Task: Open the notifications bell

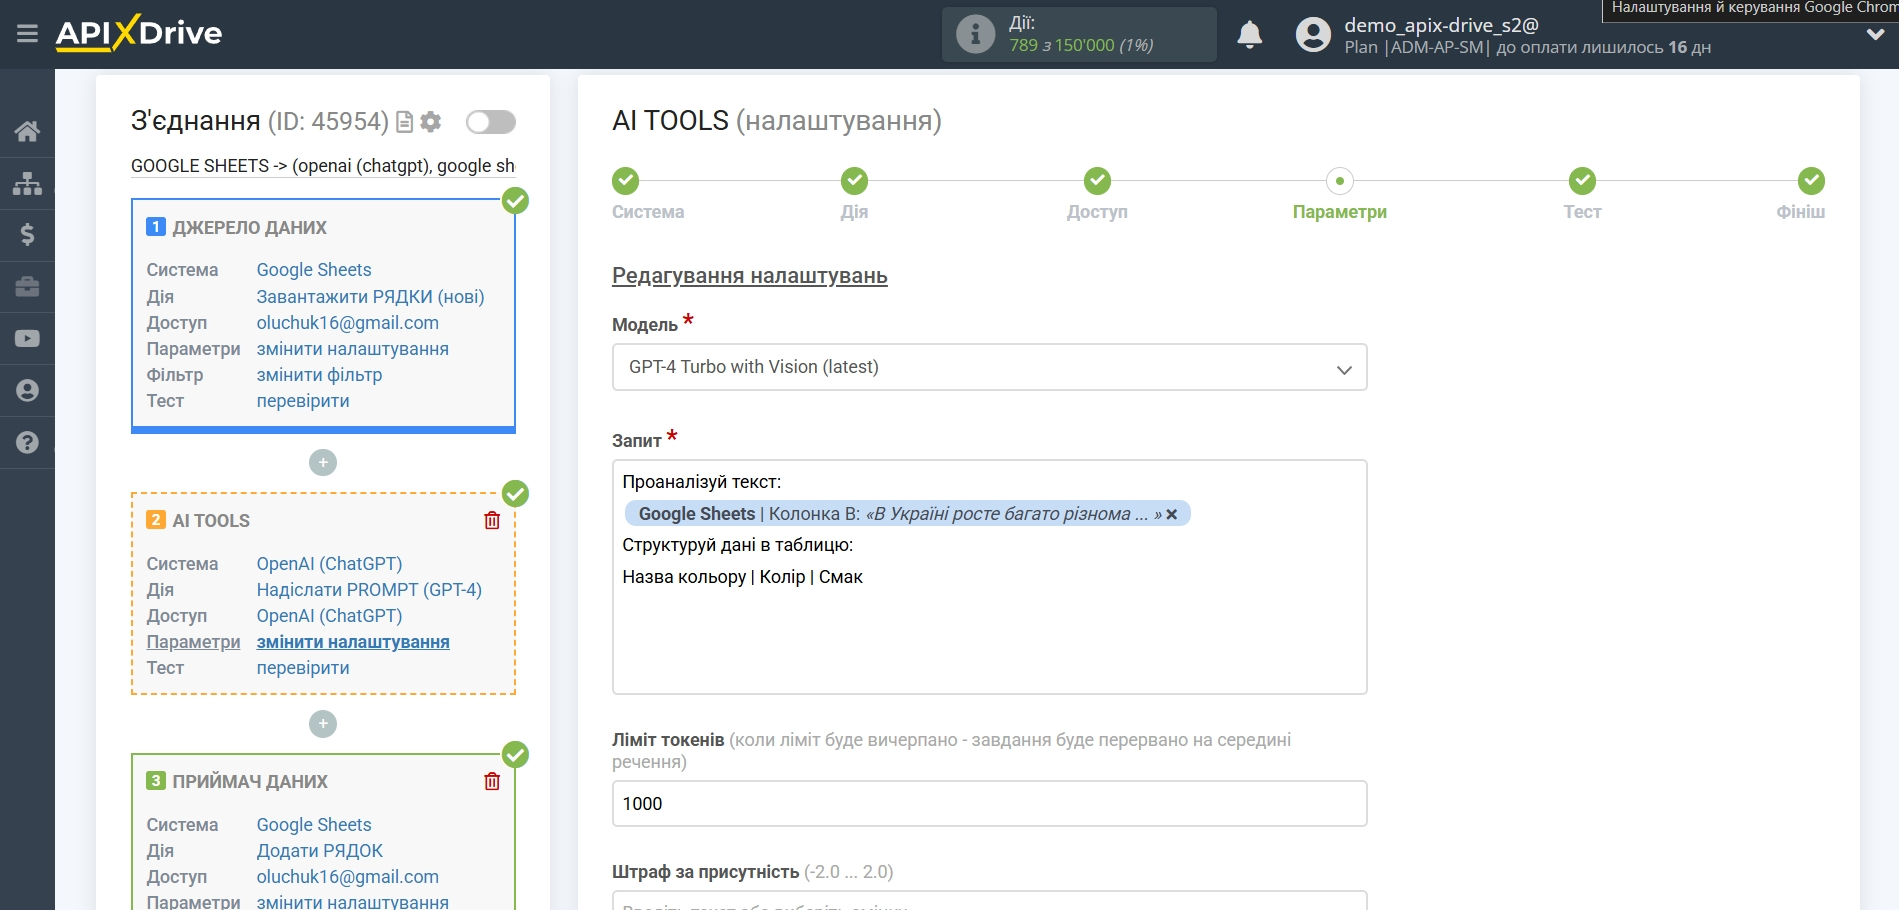Action: click(x=1249, y=35)
